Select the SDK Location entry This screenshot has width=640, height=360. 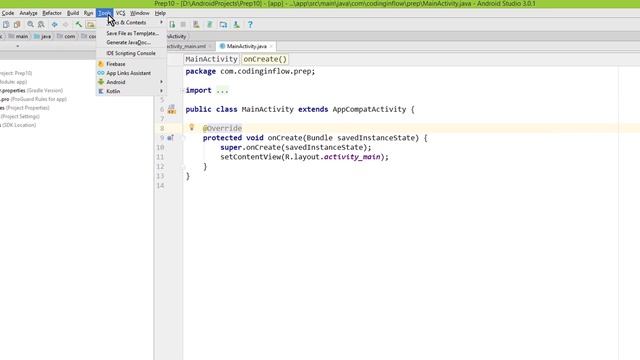coord(18,125)
